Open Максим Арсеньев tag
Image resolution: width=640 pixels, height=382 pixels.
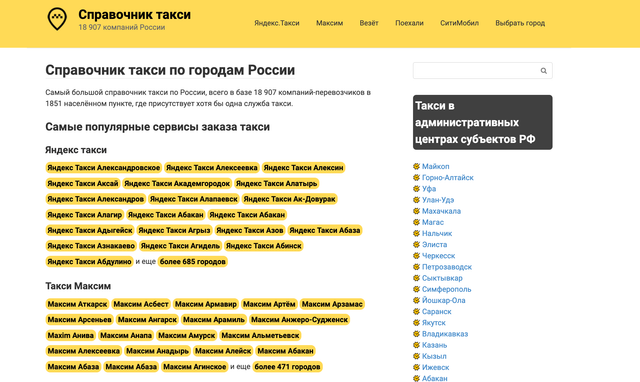[x=80, y=320]
